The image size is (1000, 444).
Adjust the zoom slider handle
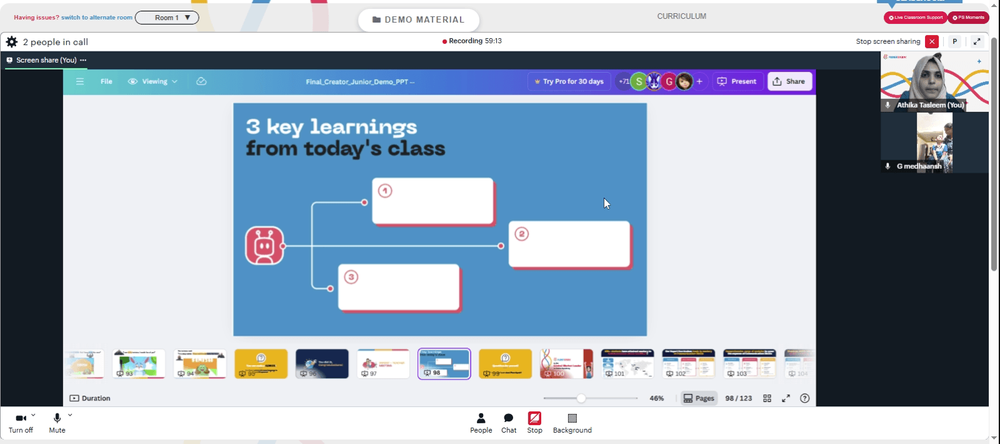pyautogui.click(x=581, y=398)
